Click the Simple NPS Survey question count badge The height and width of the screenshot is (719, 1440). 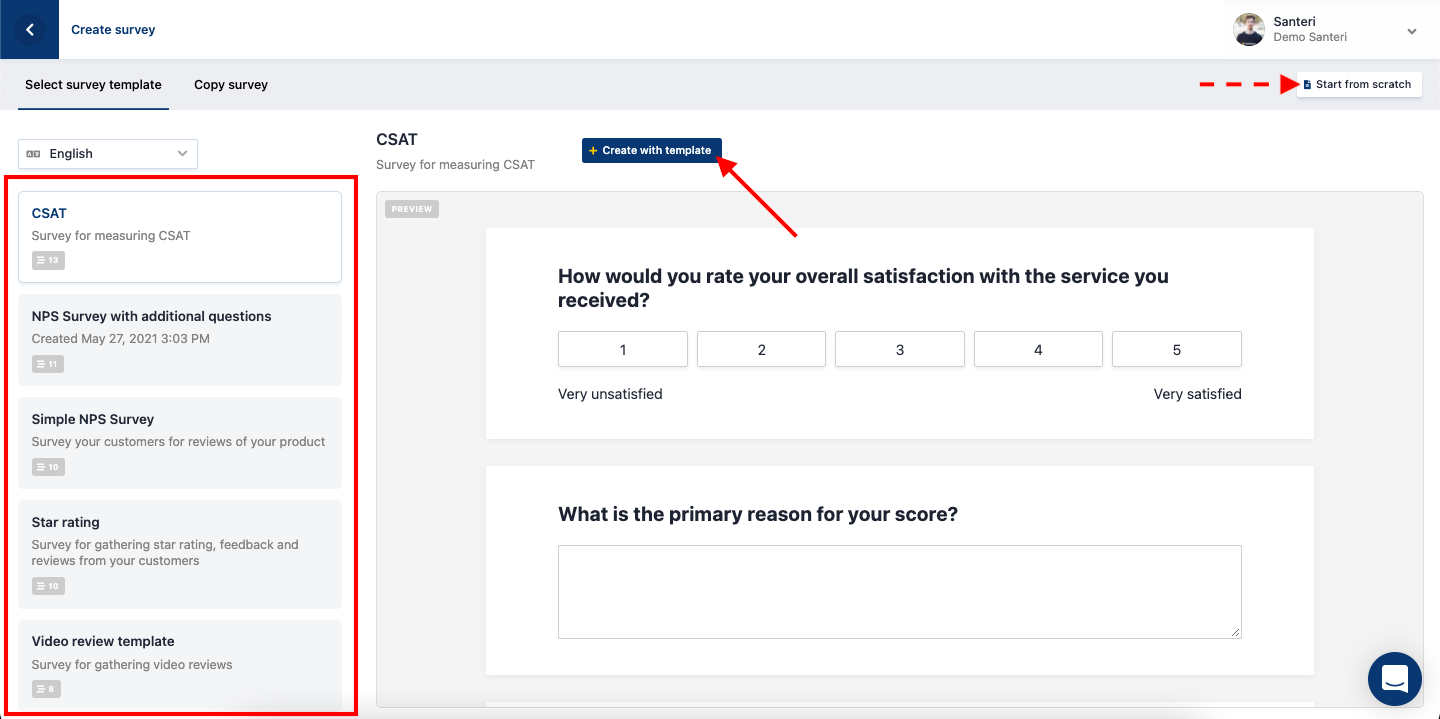(48, 467)
